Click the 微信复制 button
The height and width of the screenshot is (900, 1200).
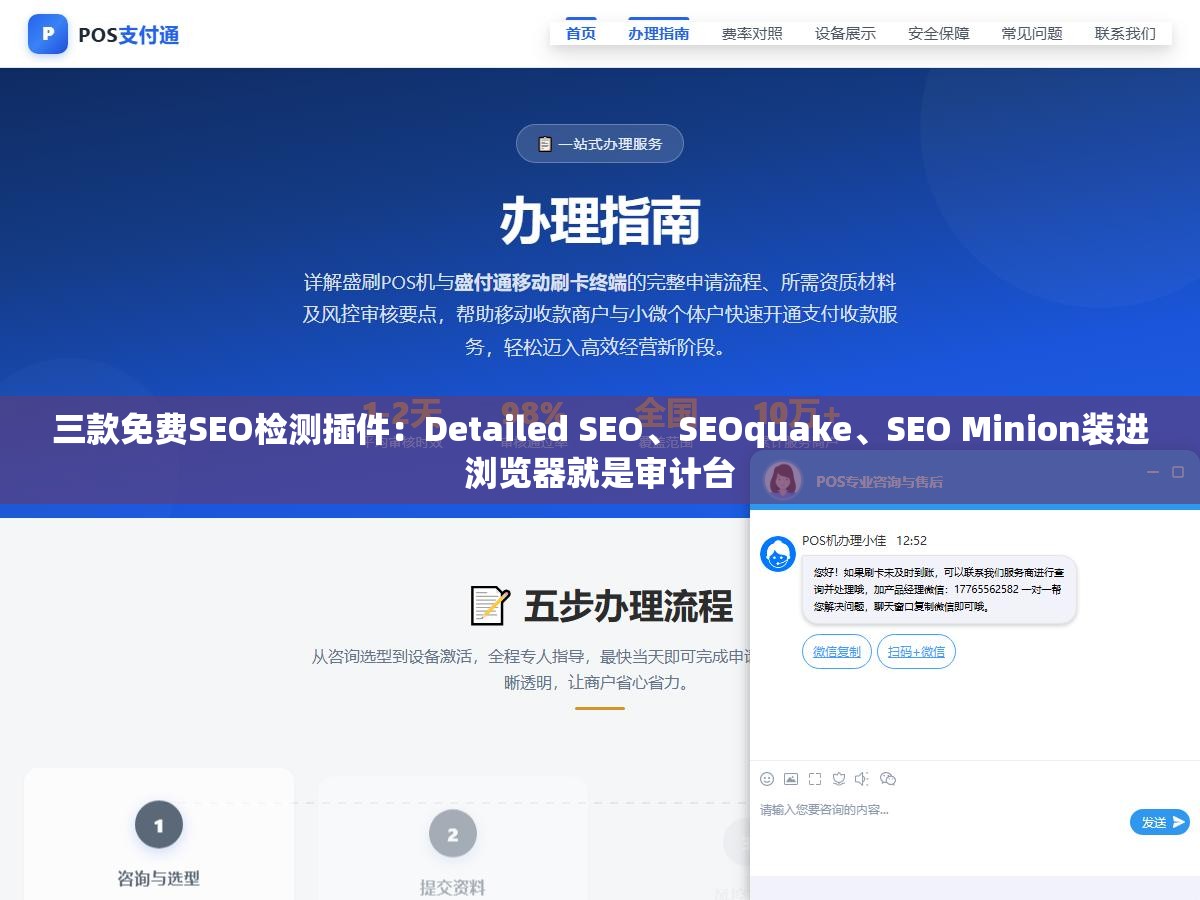coord(837,652)
